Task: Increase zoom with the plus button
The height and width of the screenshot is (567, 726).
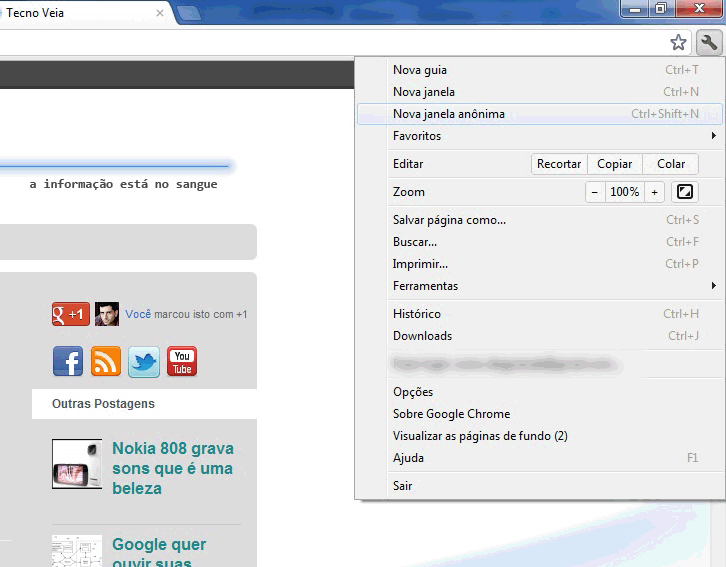Action: click(654, 192)
